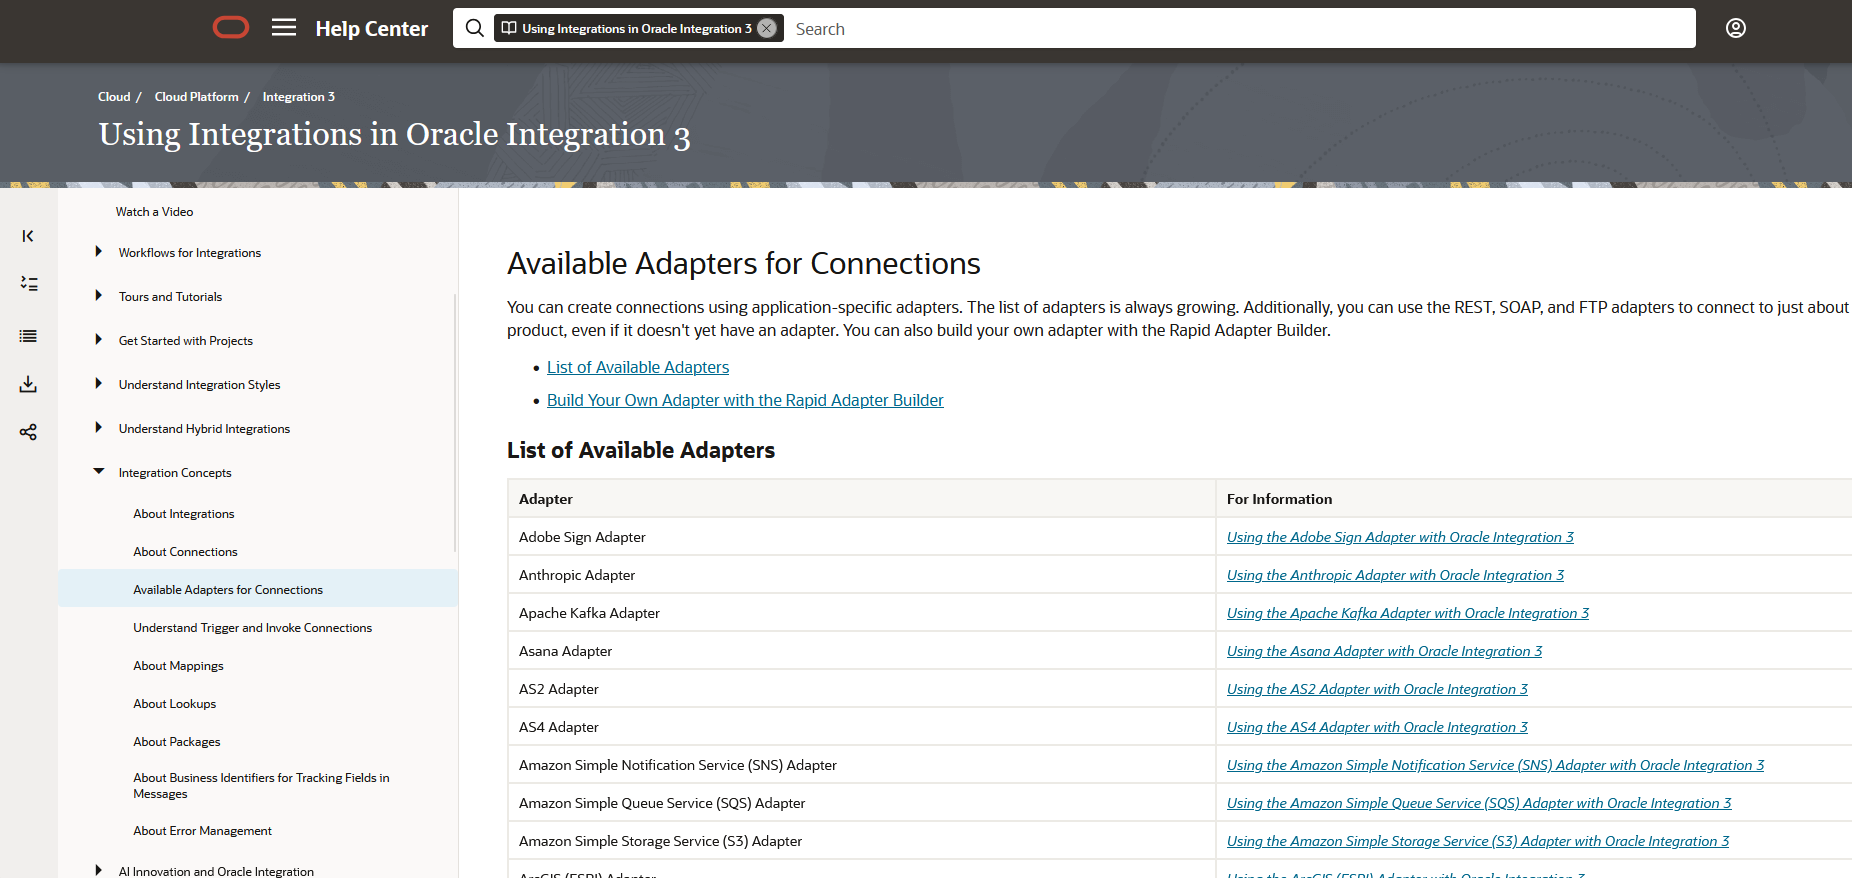This screenshot has width=1852, height=878.
Task: Go to Cloud Platform breadcrumb
Action: coord(196,97)
